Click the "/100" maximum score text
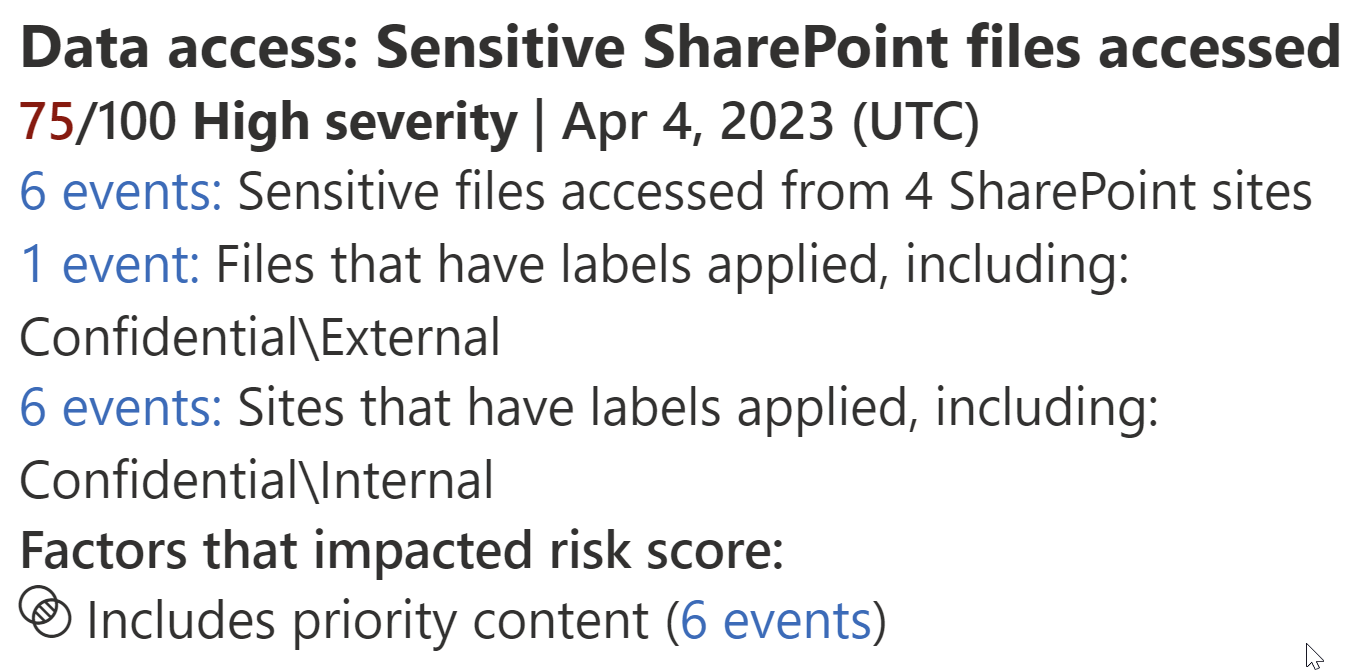Screen dimensions: 1361x672 129,122
